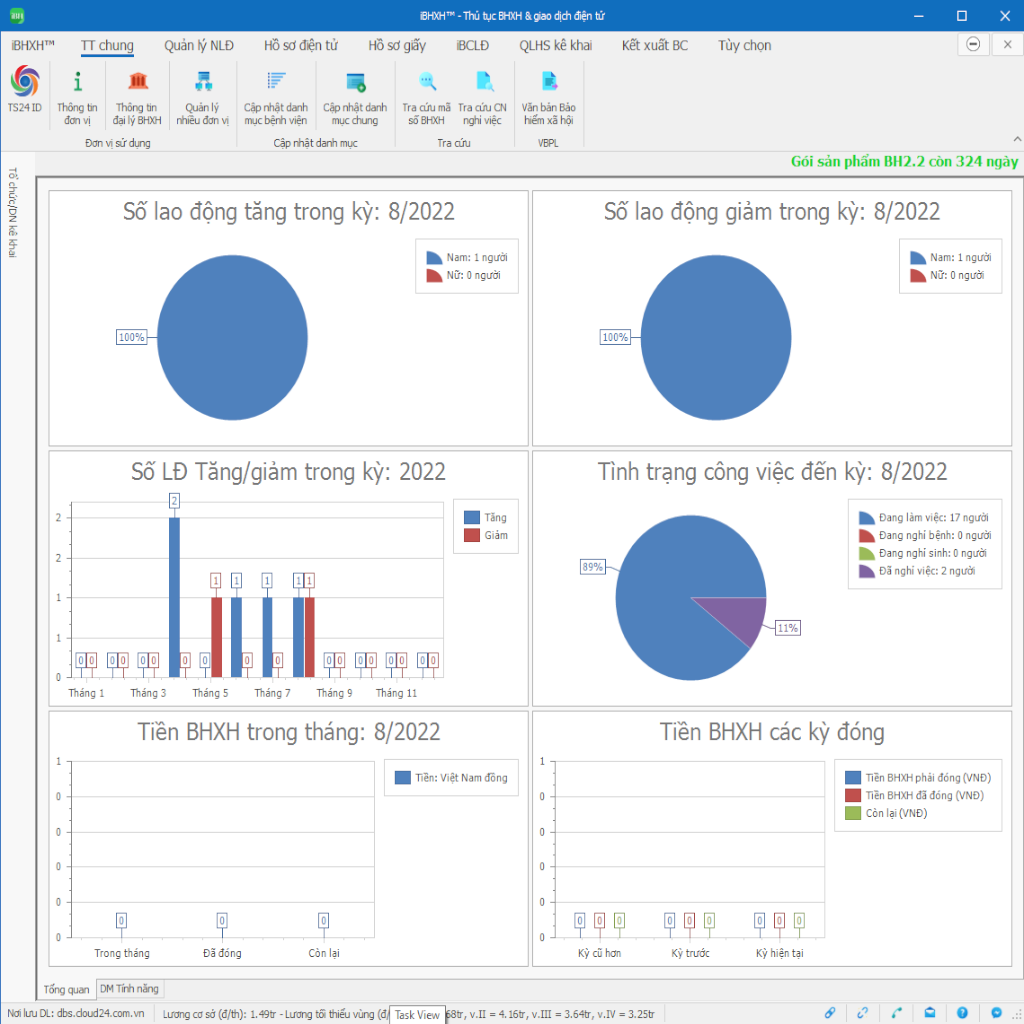Click the help question mark icon
This screenshot has width=1024, height=1024.
click(x=962, y=1013)
